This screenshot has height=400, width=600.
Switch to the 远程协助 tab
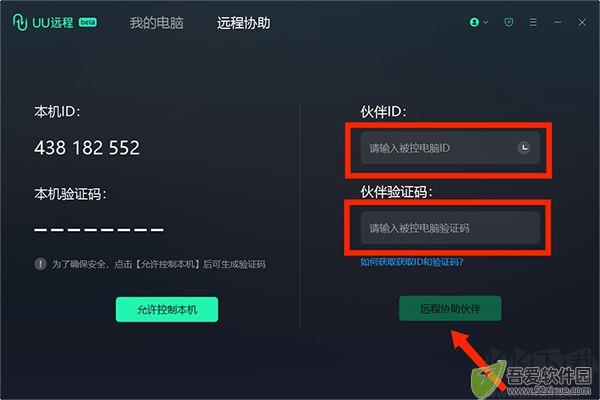coord(243,23)
